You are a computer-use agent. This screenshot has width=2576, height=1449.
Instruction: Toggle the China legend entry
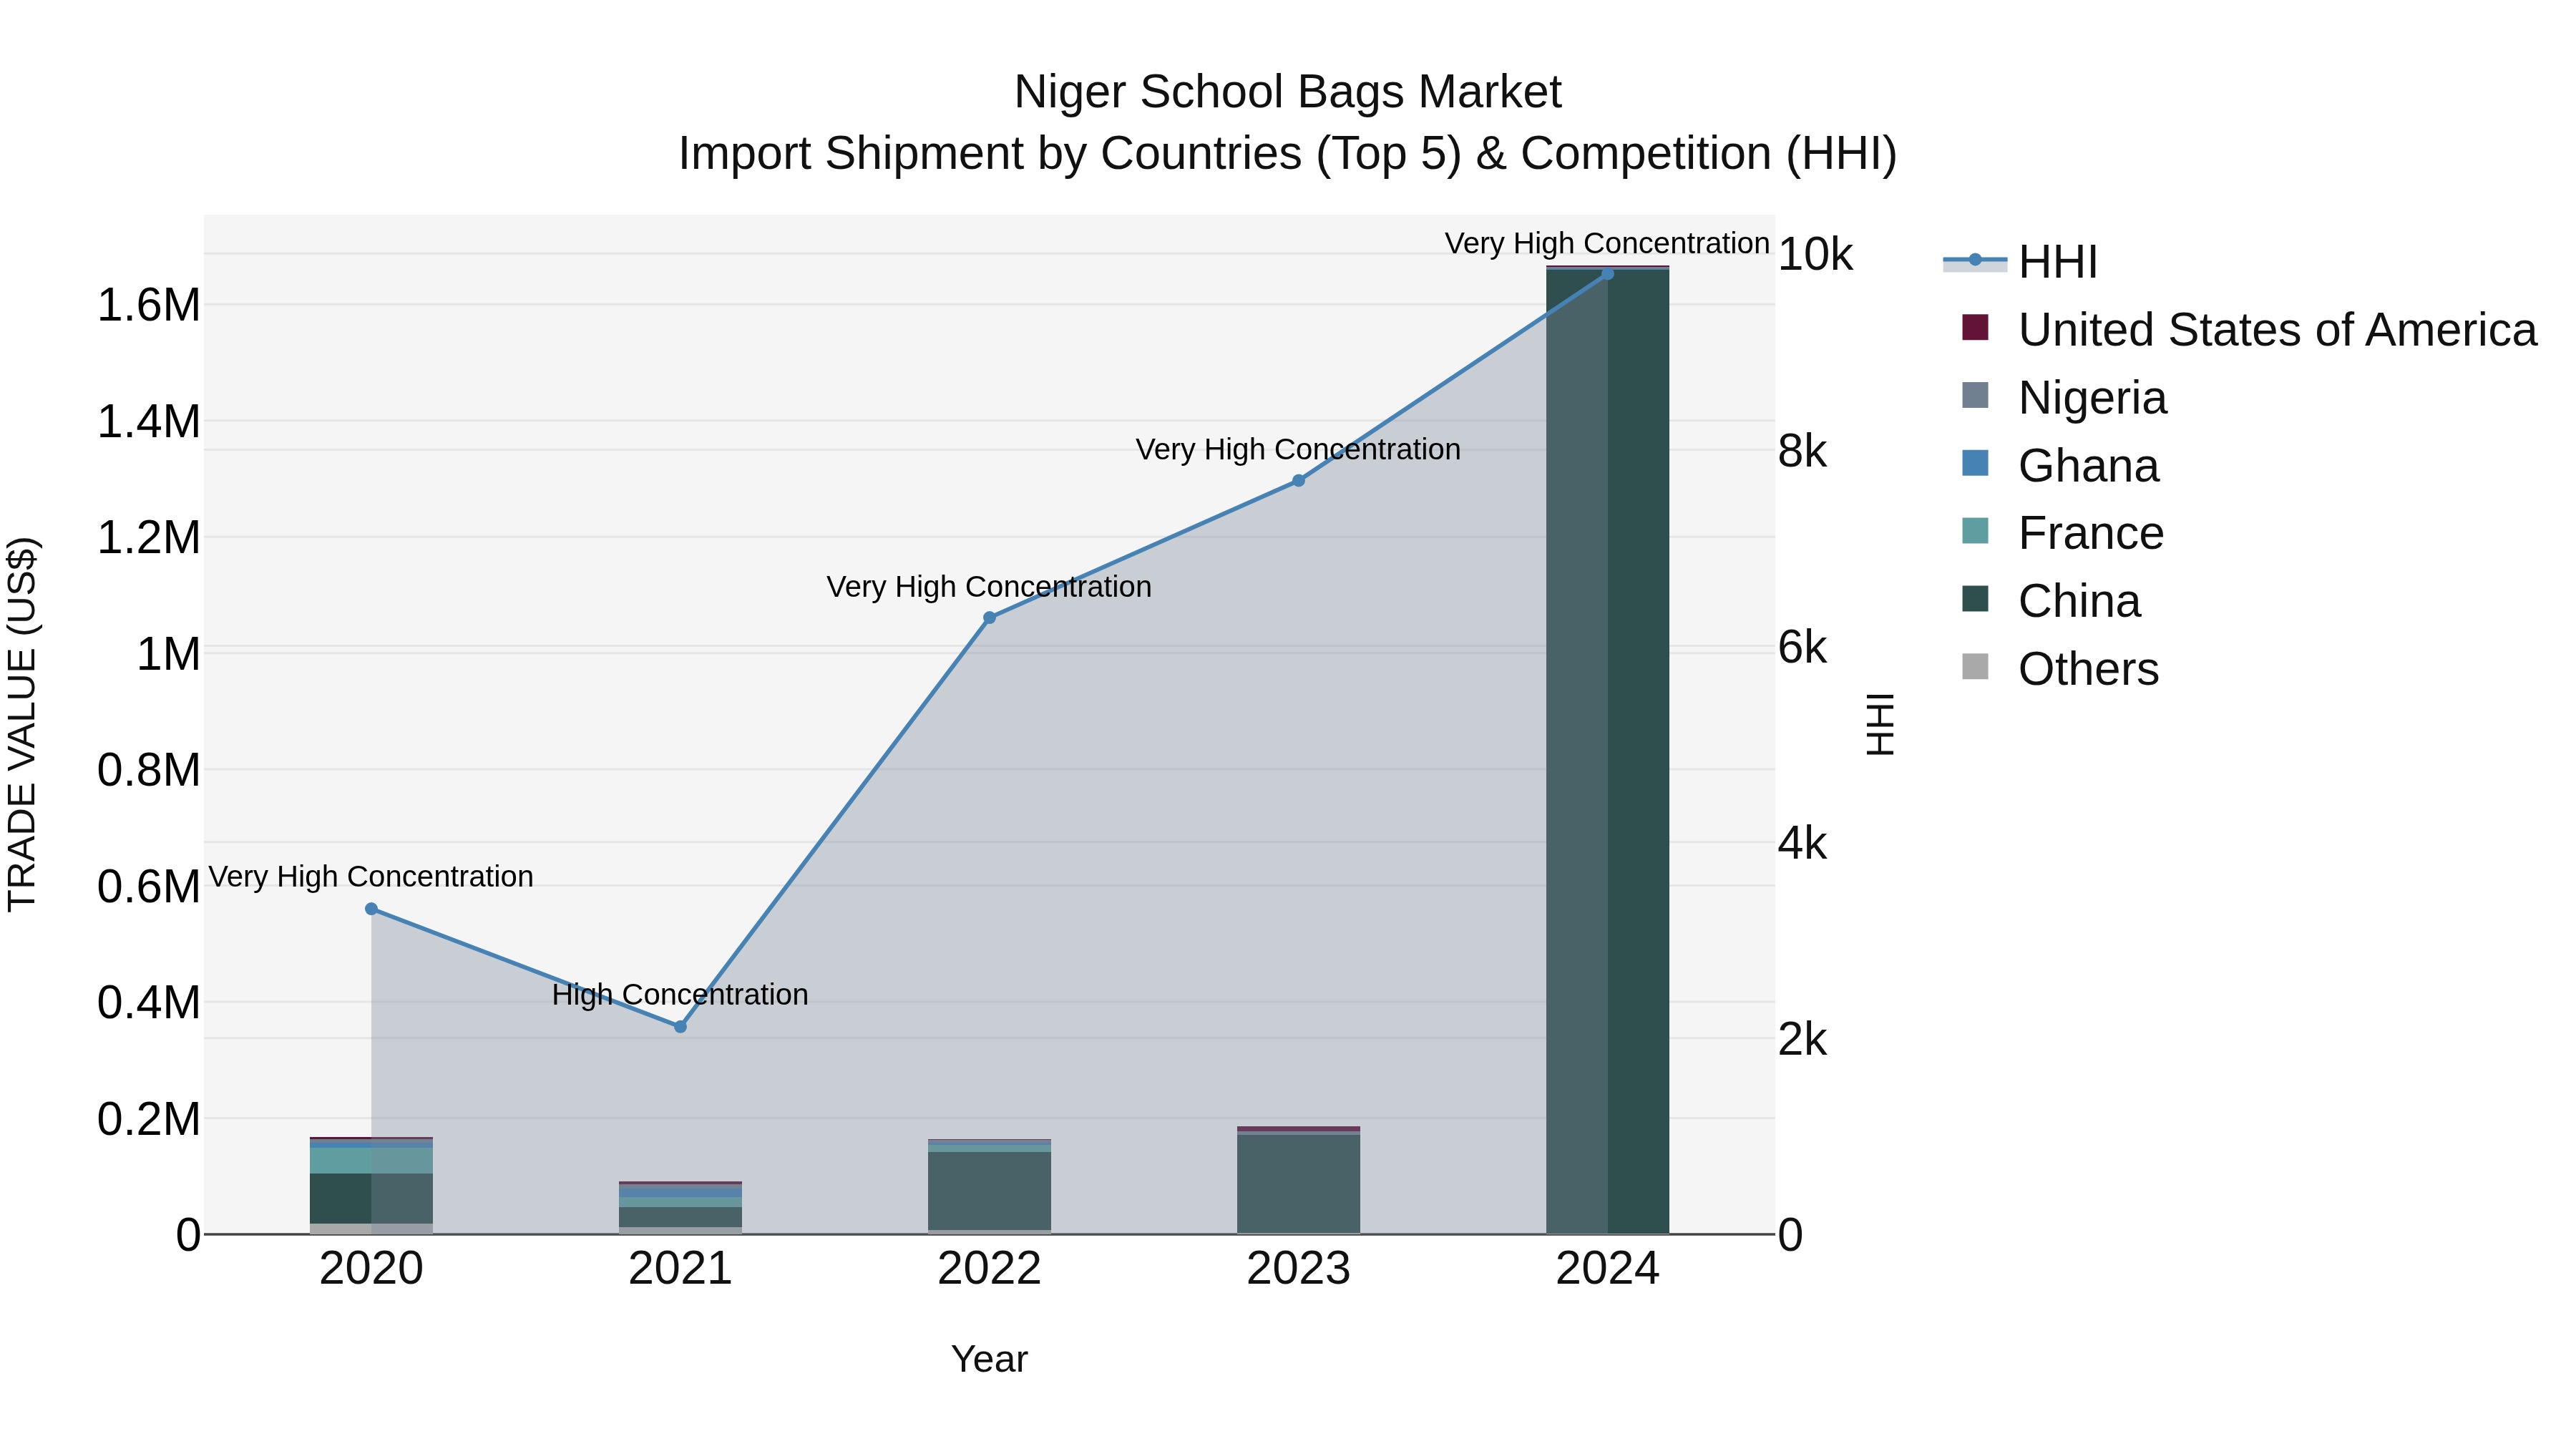point(2051,601)
